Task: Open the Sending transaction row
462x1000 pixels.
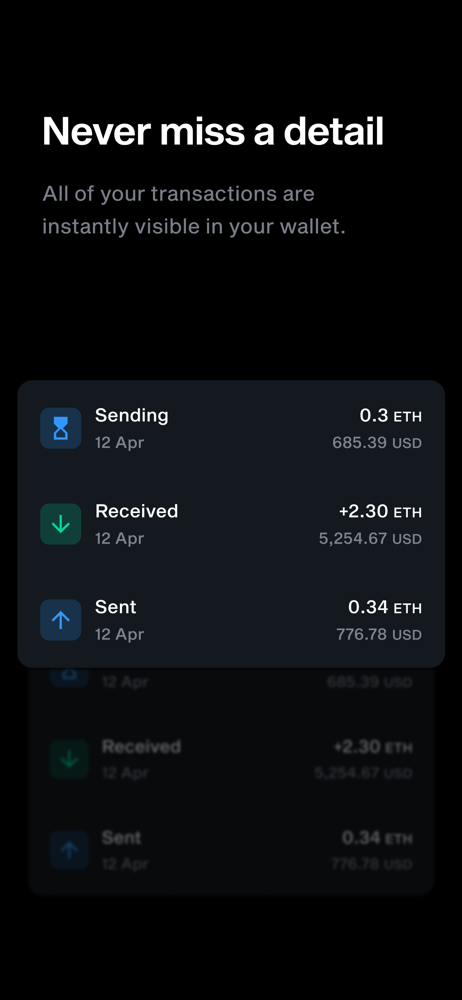Action: tap(231, 428)
